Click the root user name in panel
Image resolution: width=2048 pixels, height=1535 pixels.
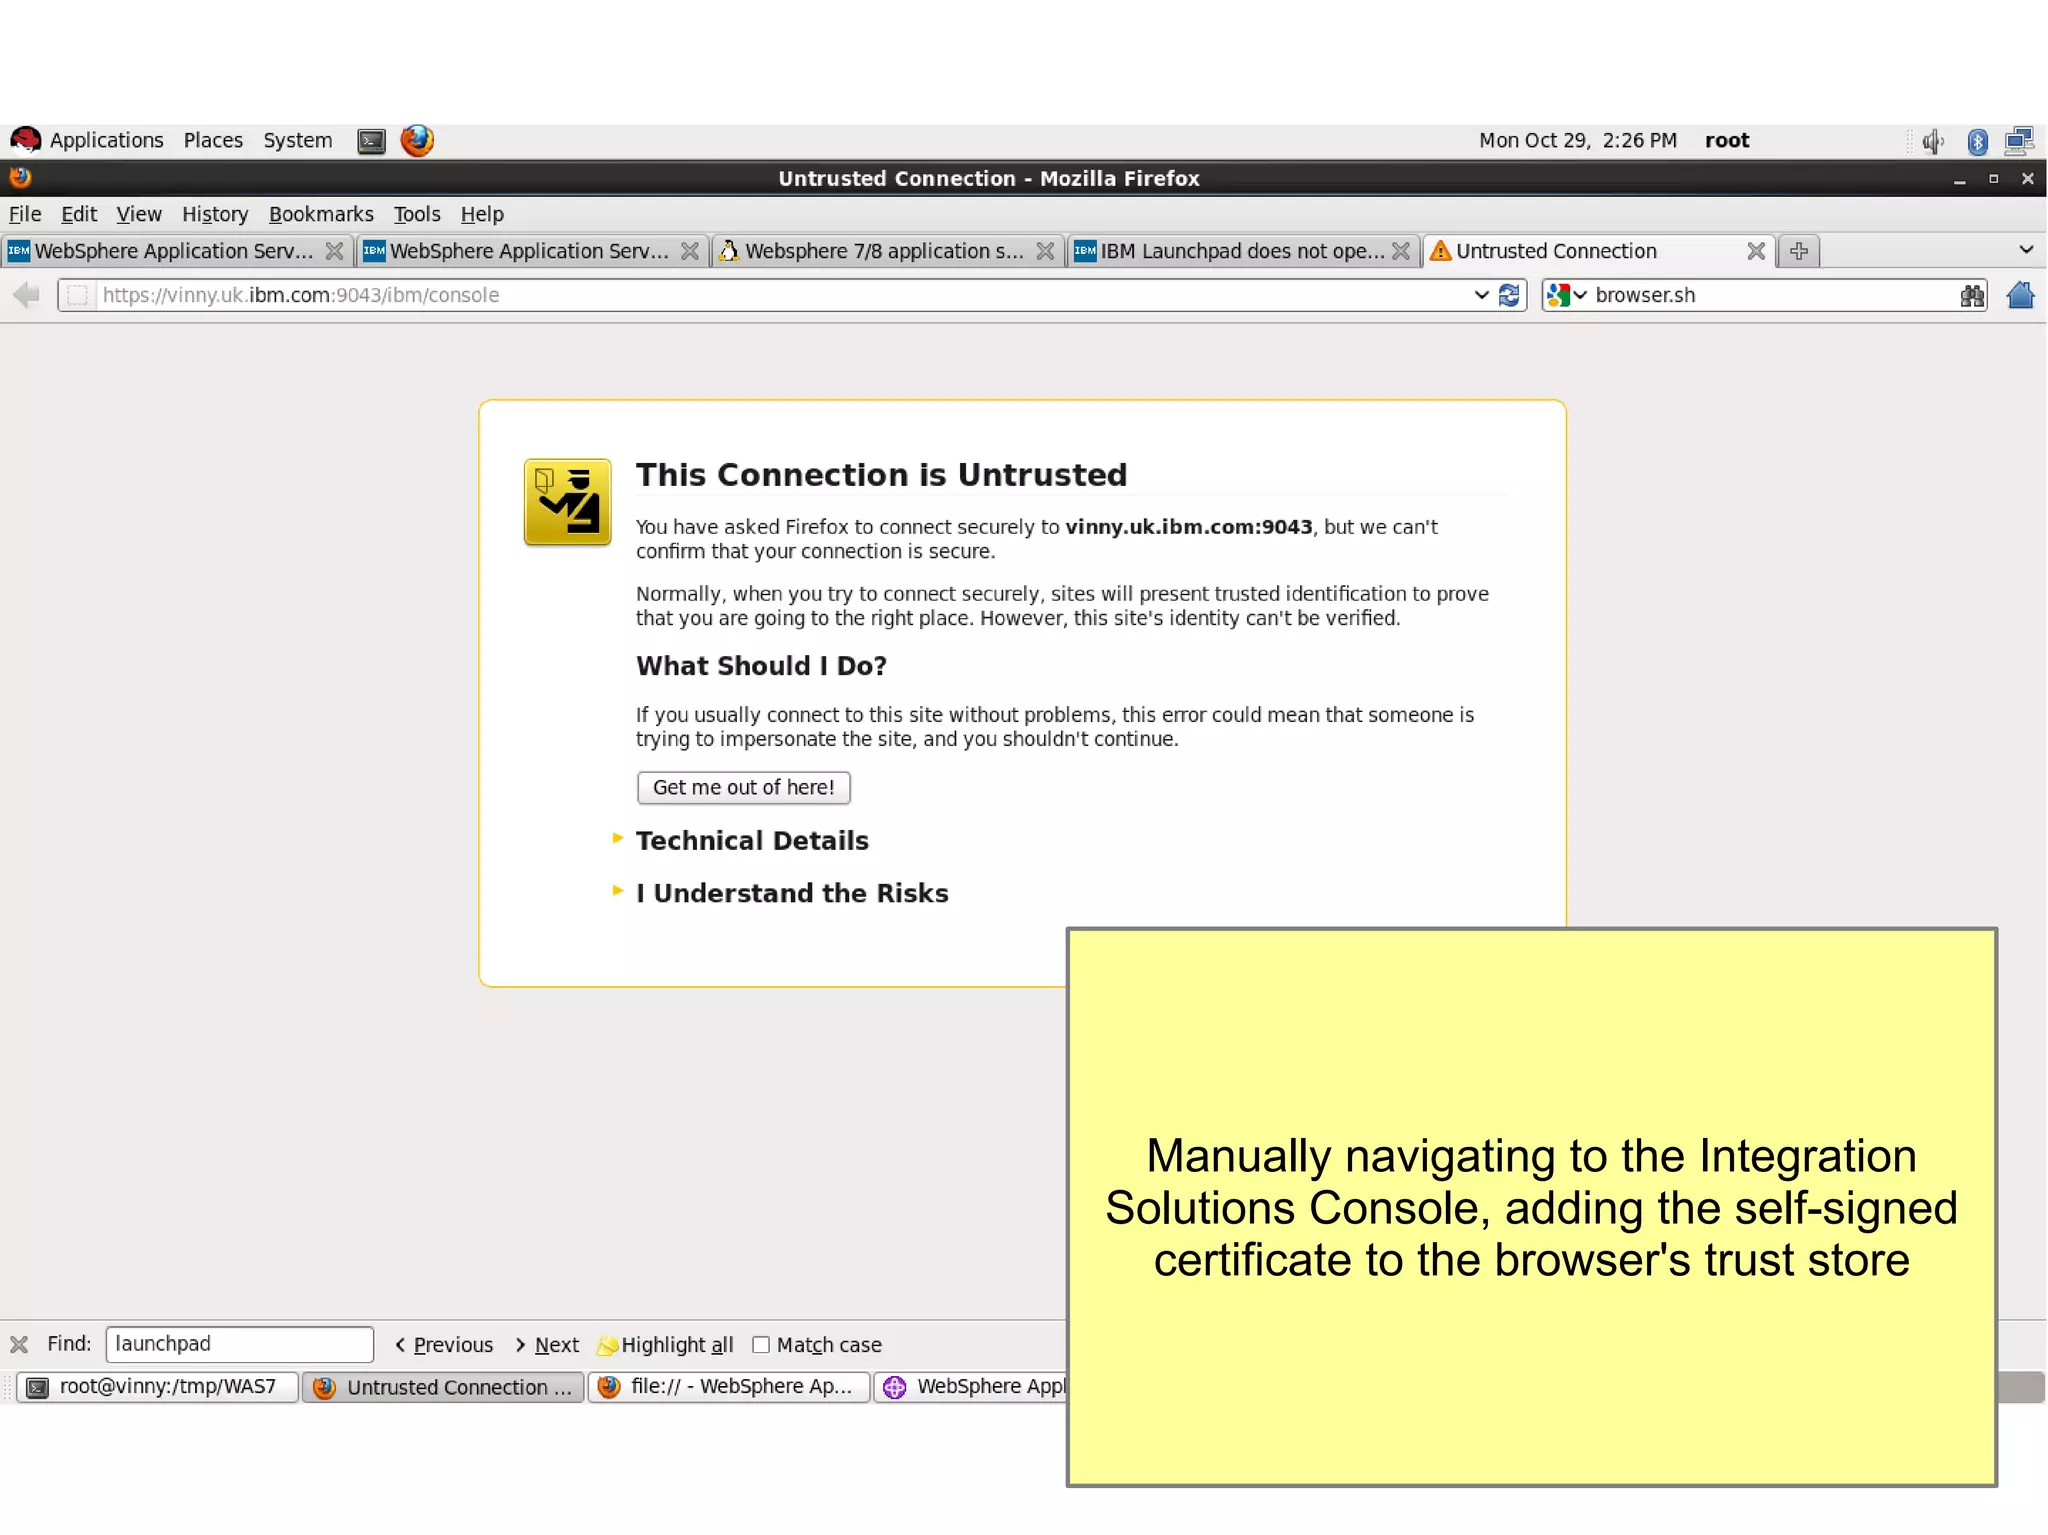tap(1727, 140)
